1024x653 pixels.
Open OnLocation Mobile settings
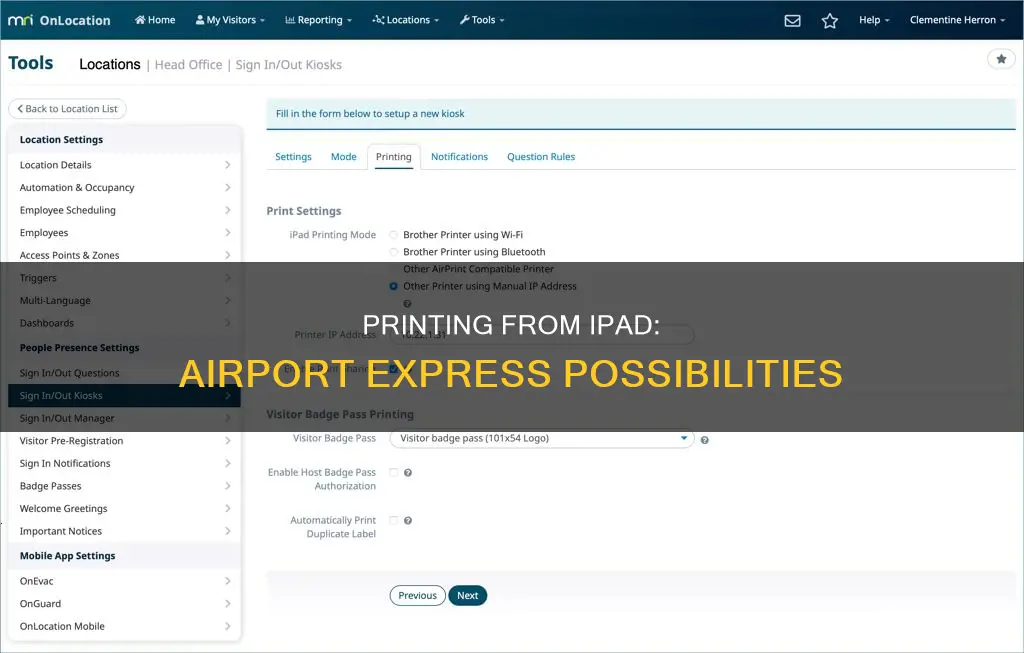(124, 626)
